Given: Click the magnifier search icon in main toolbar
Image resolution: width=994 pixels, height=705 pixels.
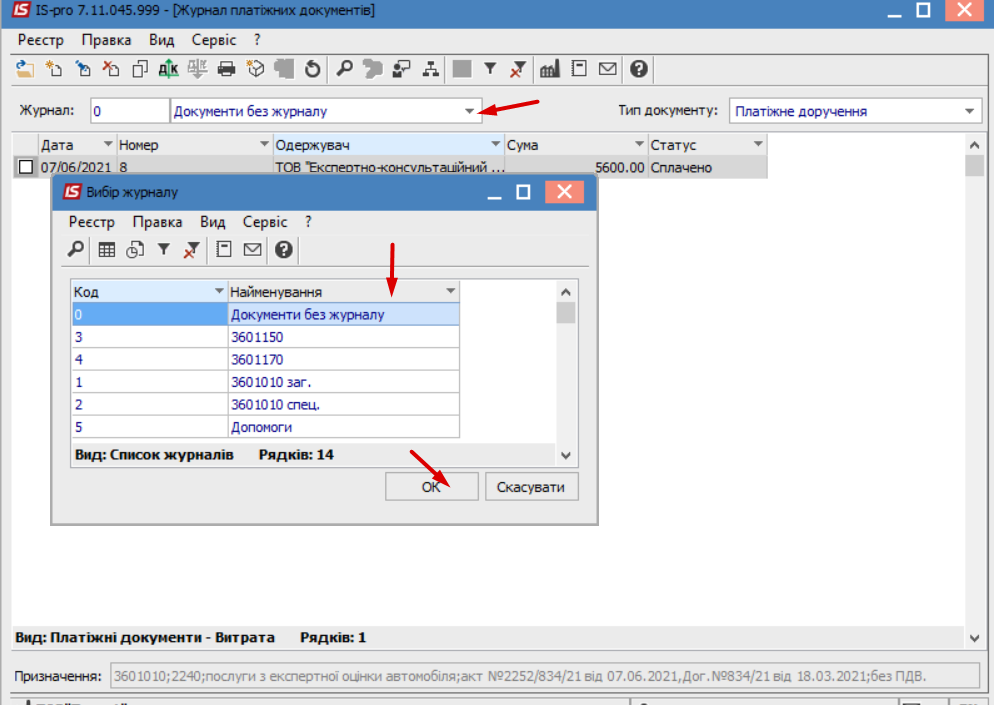Looking at the screenshot, I should pos(344,68).
